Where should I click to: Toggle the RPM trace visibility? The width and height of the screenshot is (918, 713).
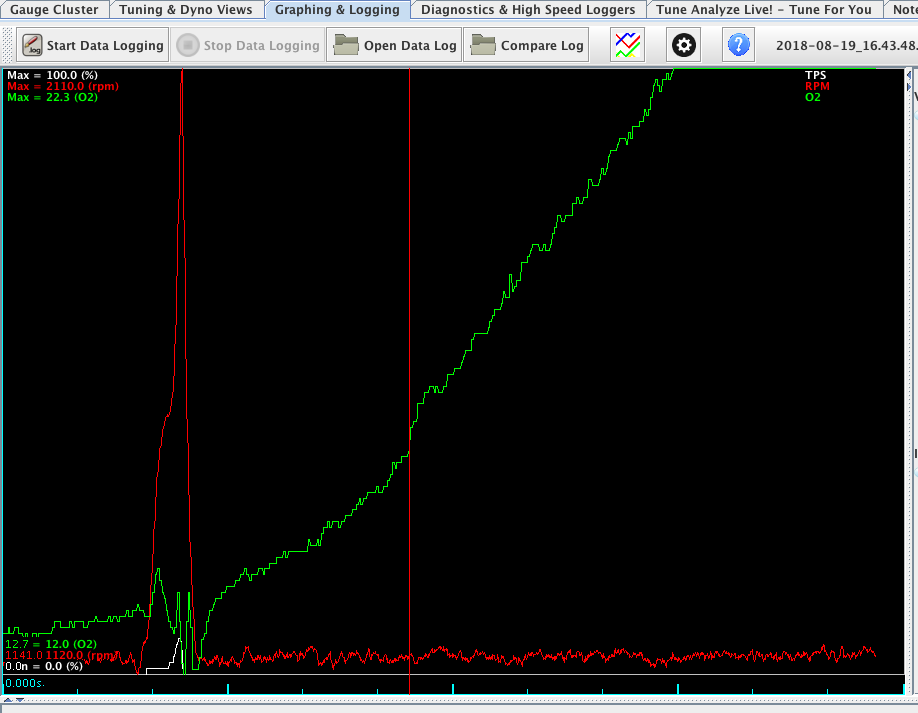pos(815,86)
